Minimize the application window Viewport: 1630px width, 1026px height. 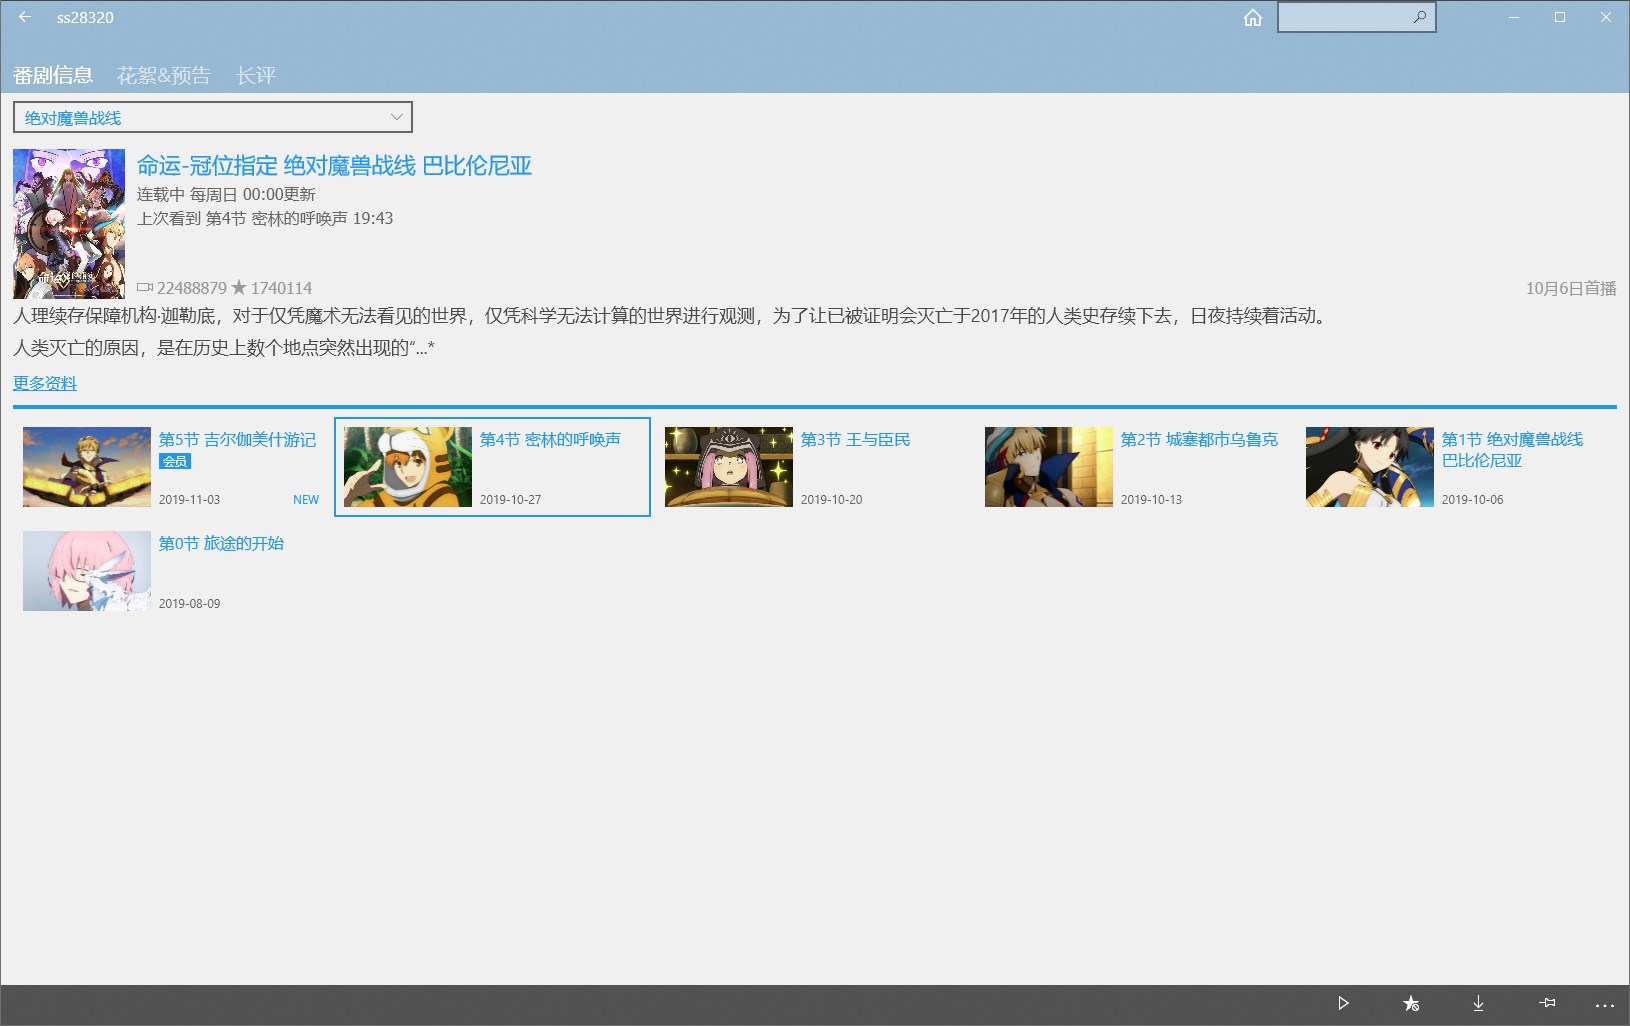point(1514,17)
